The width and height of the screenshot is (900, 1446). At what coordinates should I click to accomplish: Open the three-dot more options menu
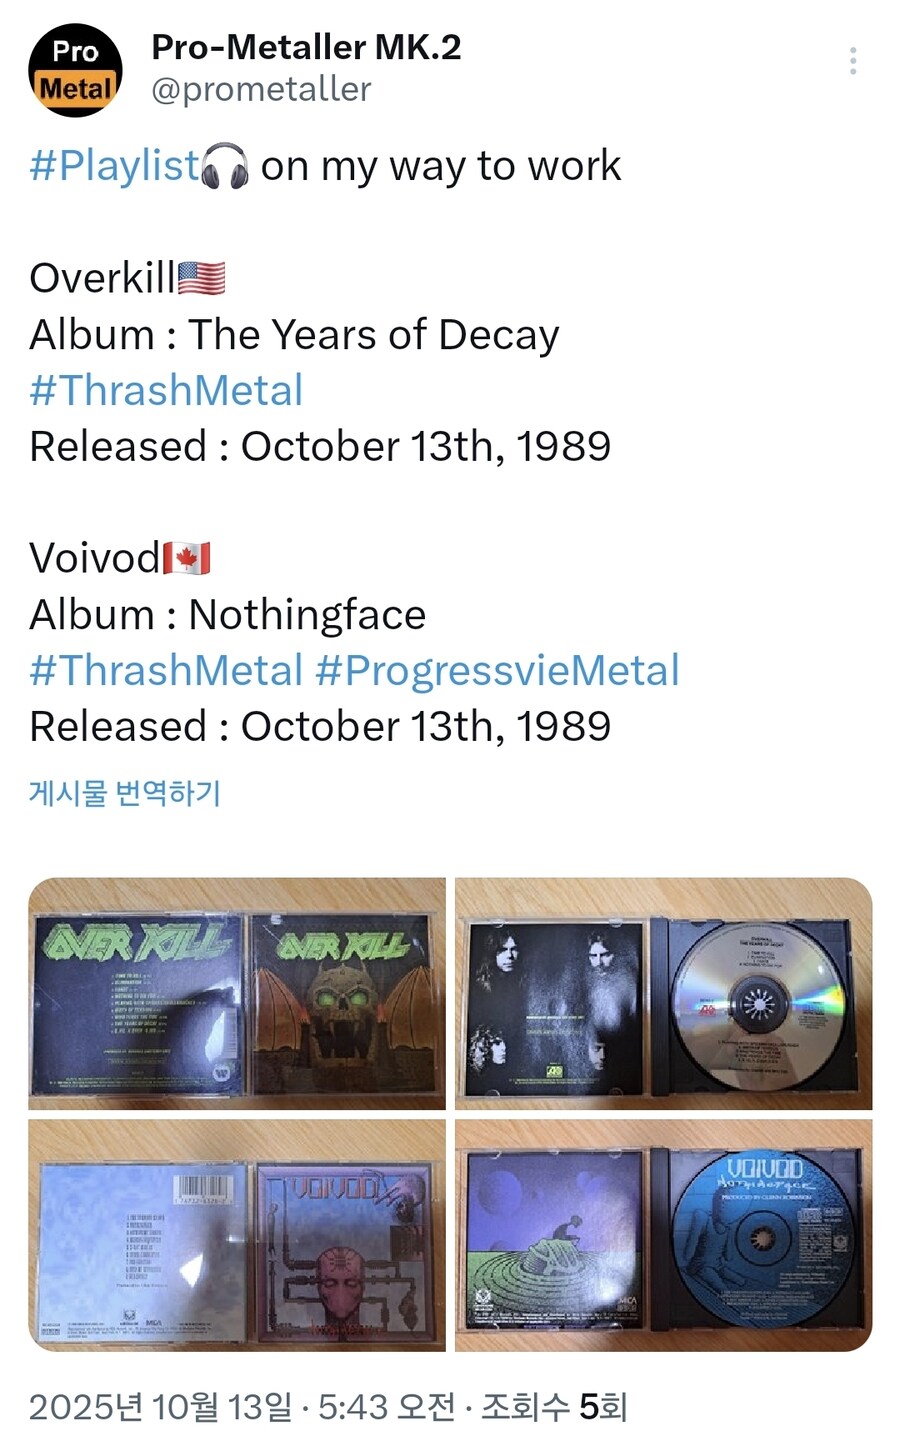tap(853, 61)
